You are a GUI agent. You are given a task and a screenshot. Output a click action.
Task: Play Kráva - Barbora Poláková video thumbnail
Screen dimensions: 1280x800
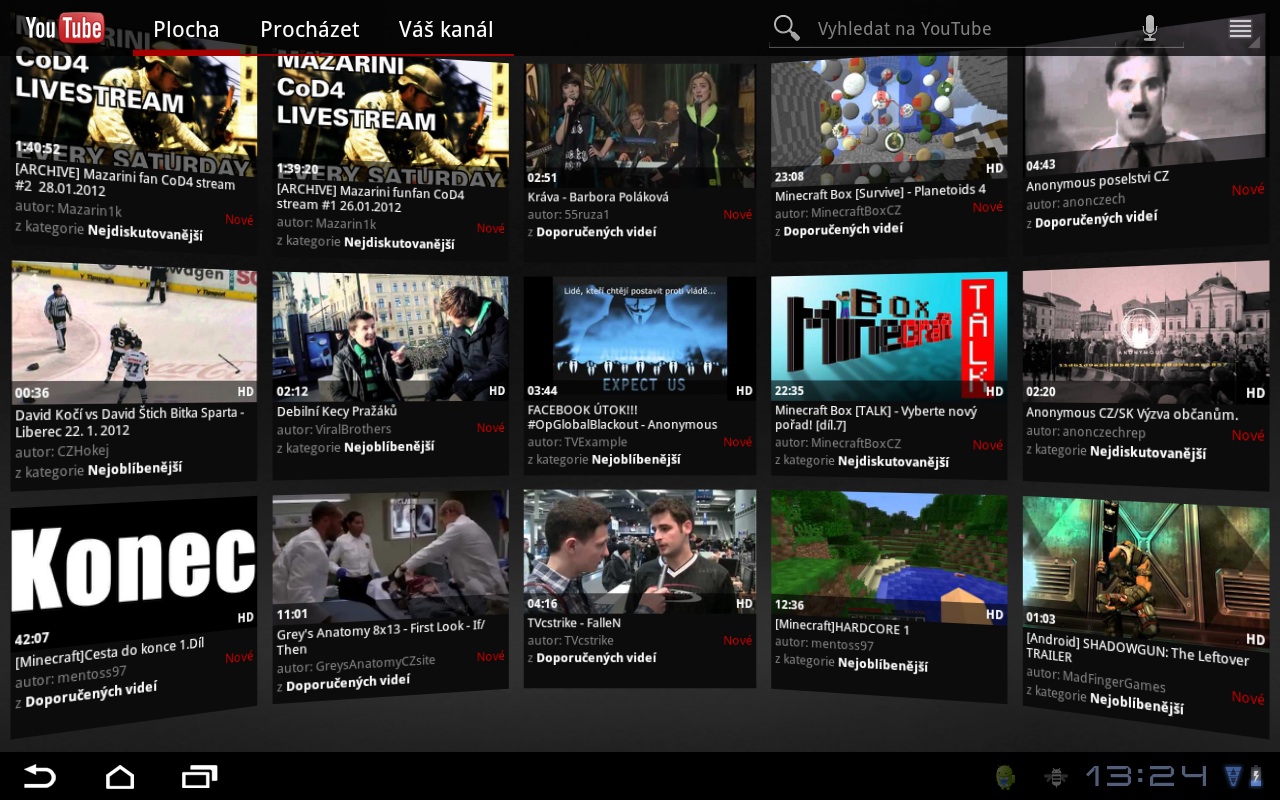click(639, 125)
